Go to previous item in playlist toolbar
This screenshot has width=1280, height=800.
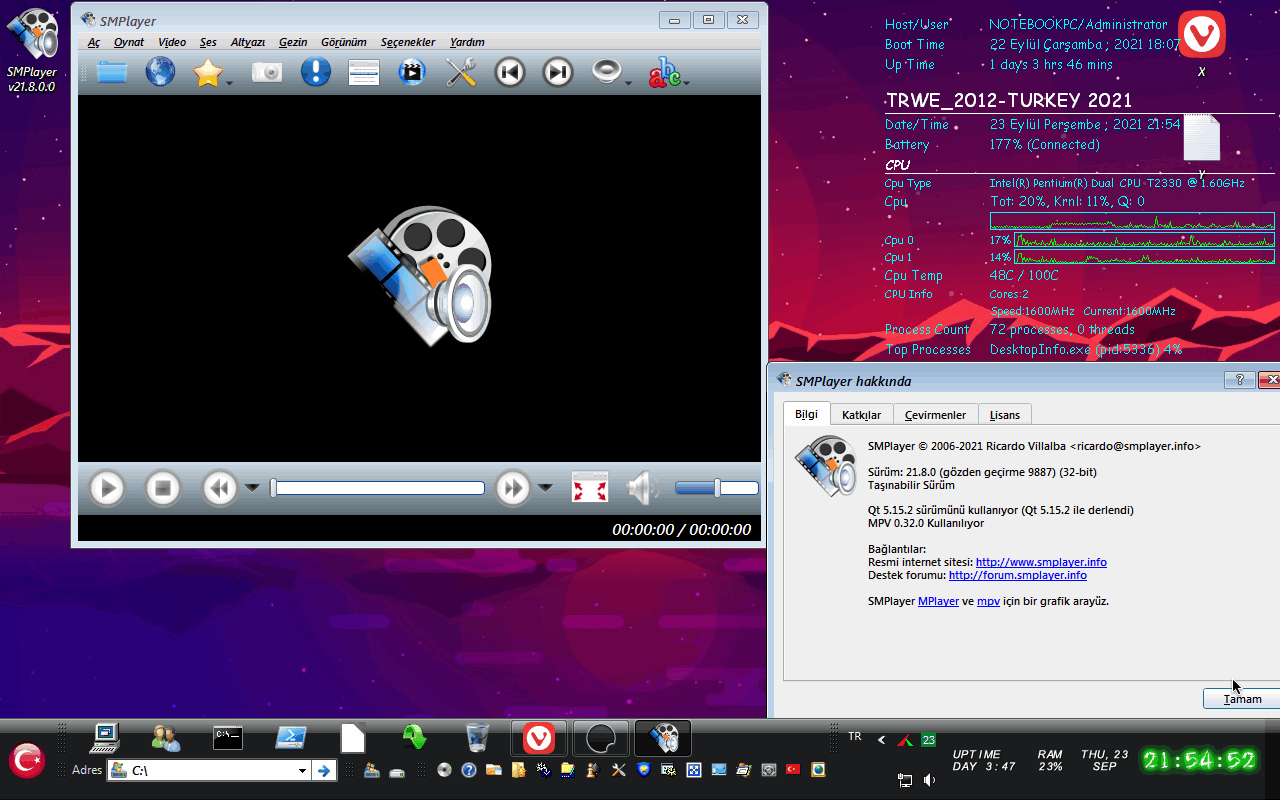click(510, 72)
